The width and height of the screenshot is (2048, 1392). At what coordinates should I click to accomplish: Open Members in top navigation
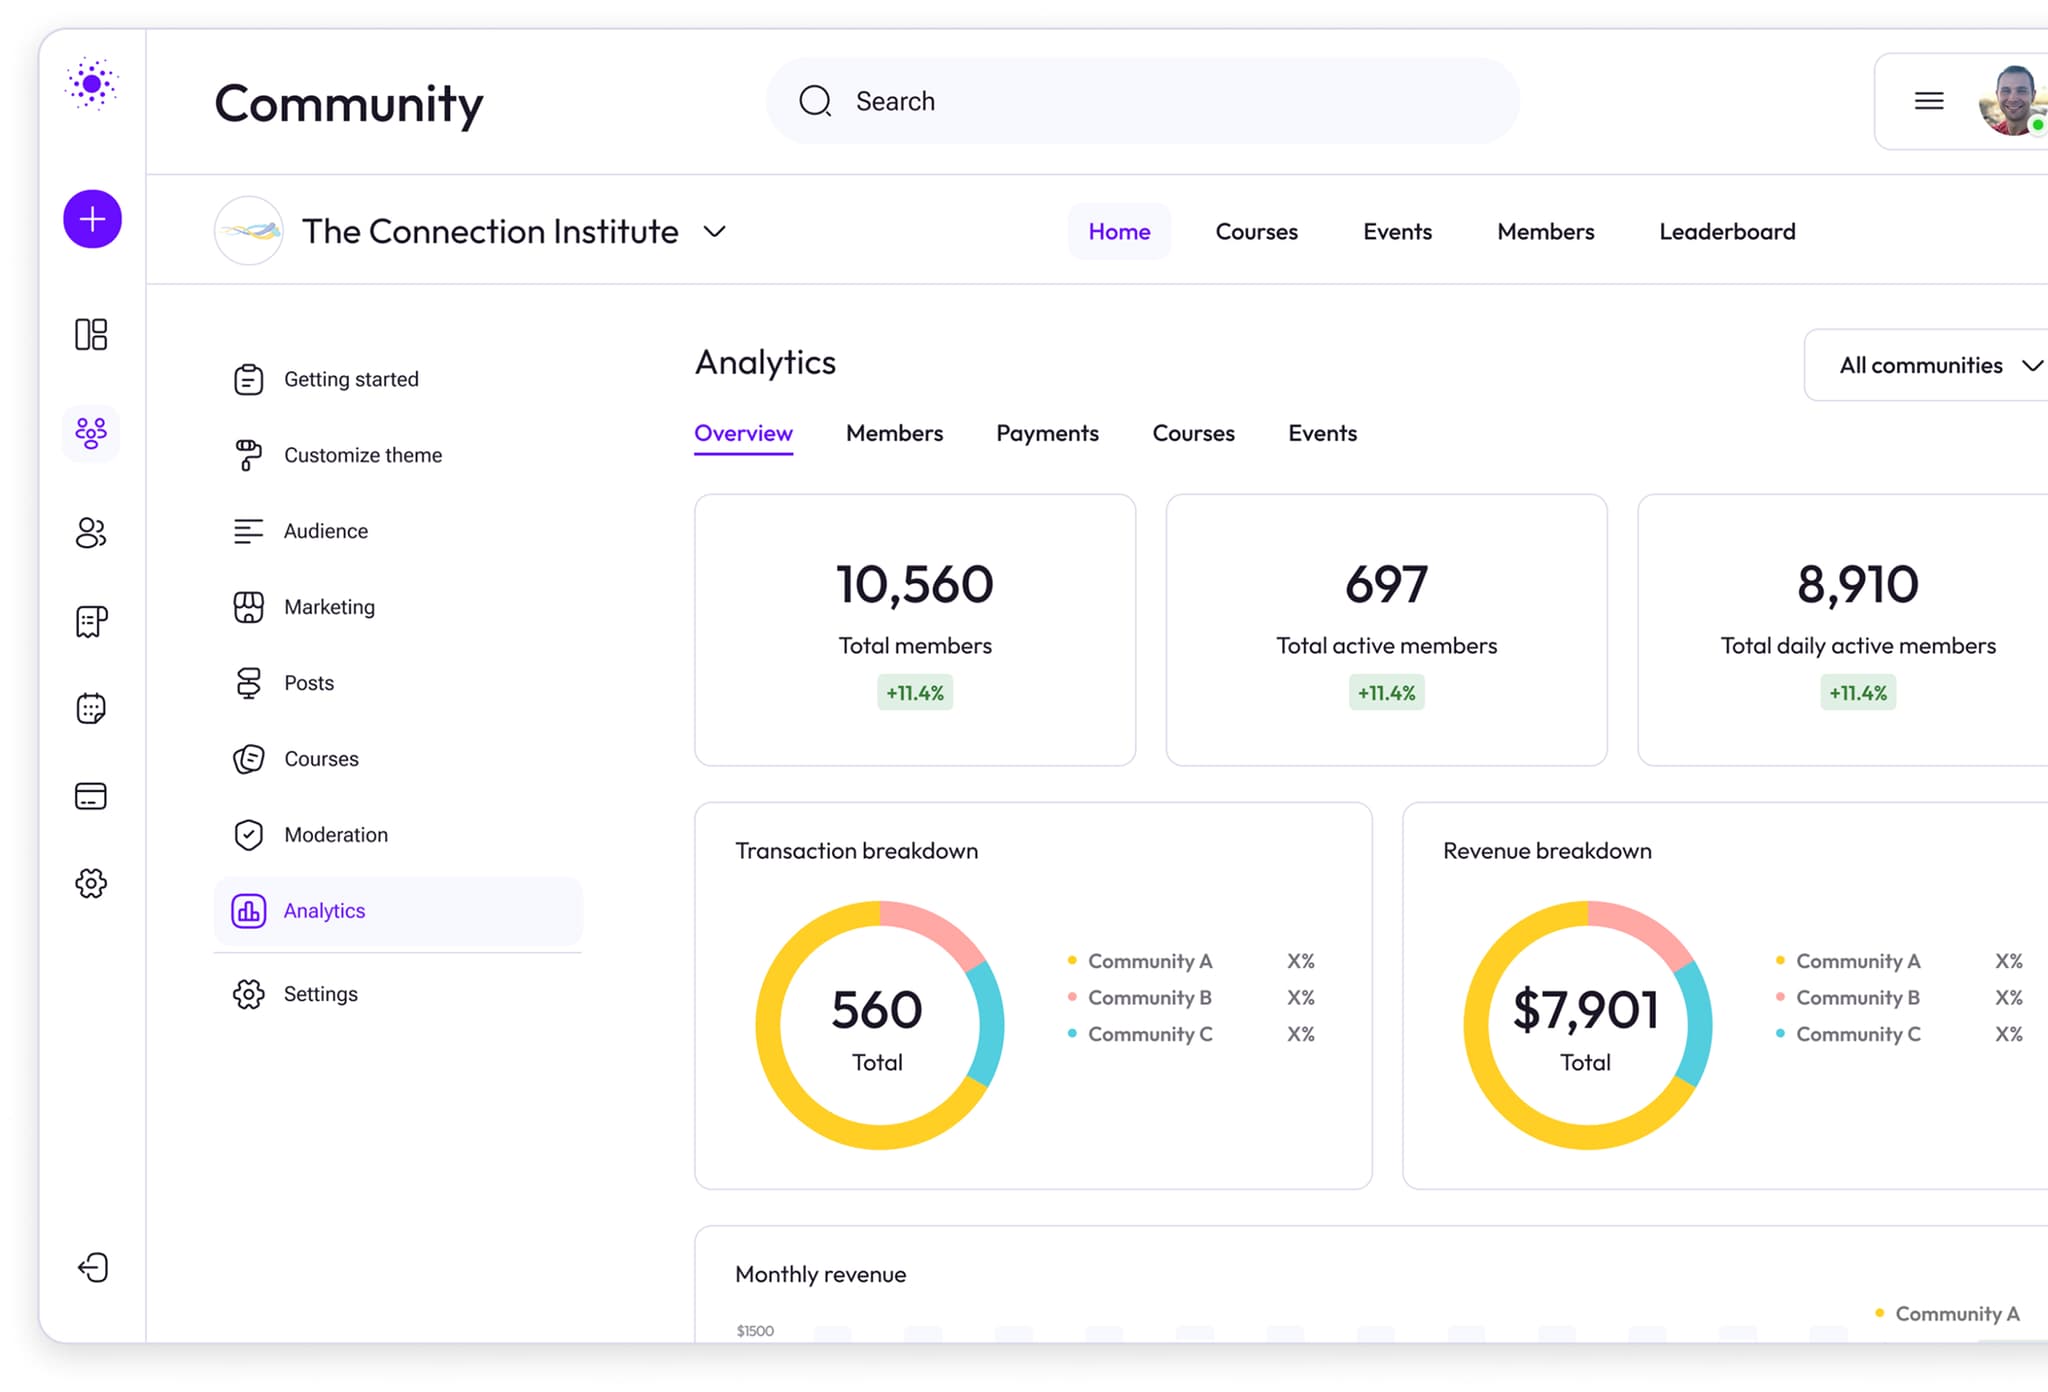(1545, 232)
